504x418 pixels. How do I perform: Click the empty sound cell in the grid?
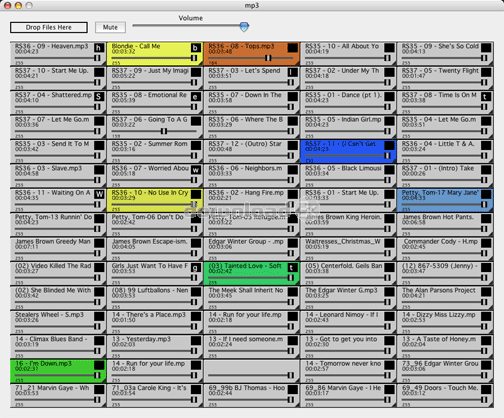pyautogui.click(x=251, y=371)
